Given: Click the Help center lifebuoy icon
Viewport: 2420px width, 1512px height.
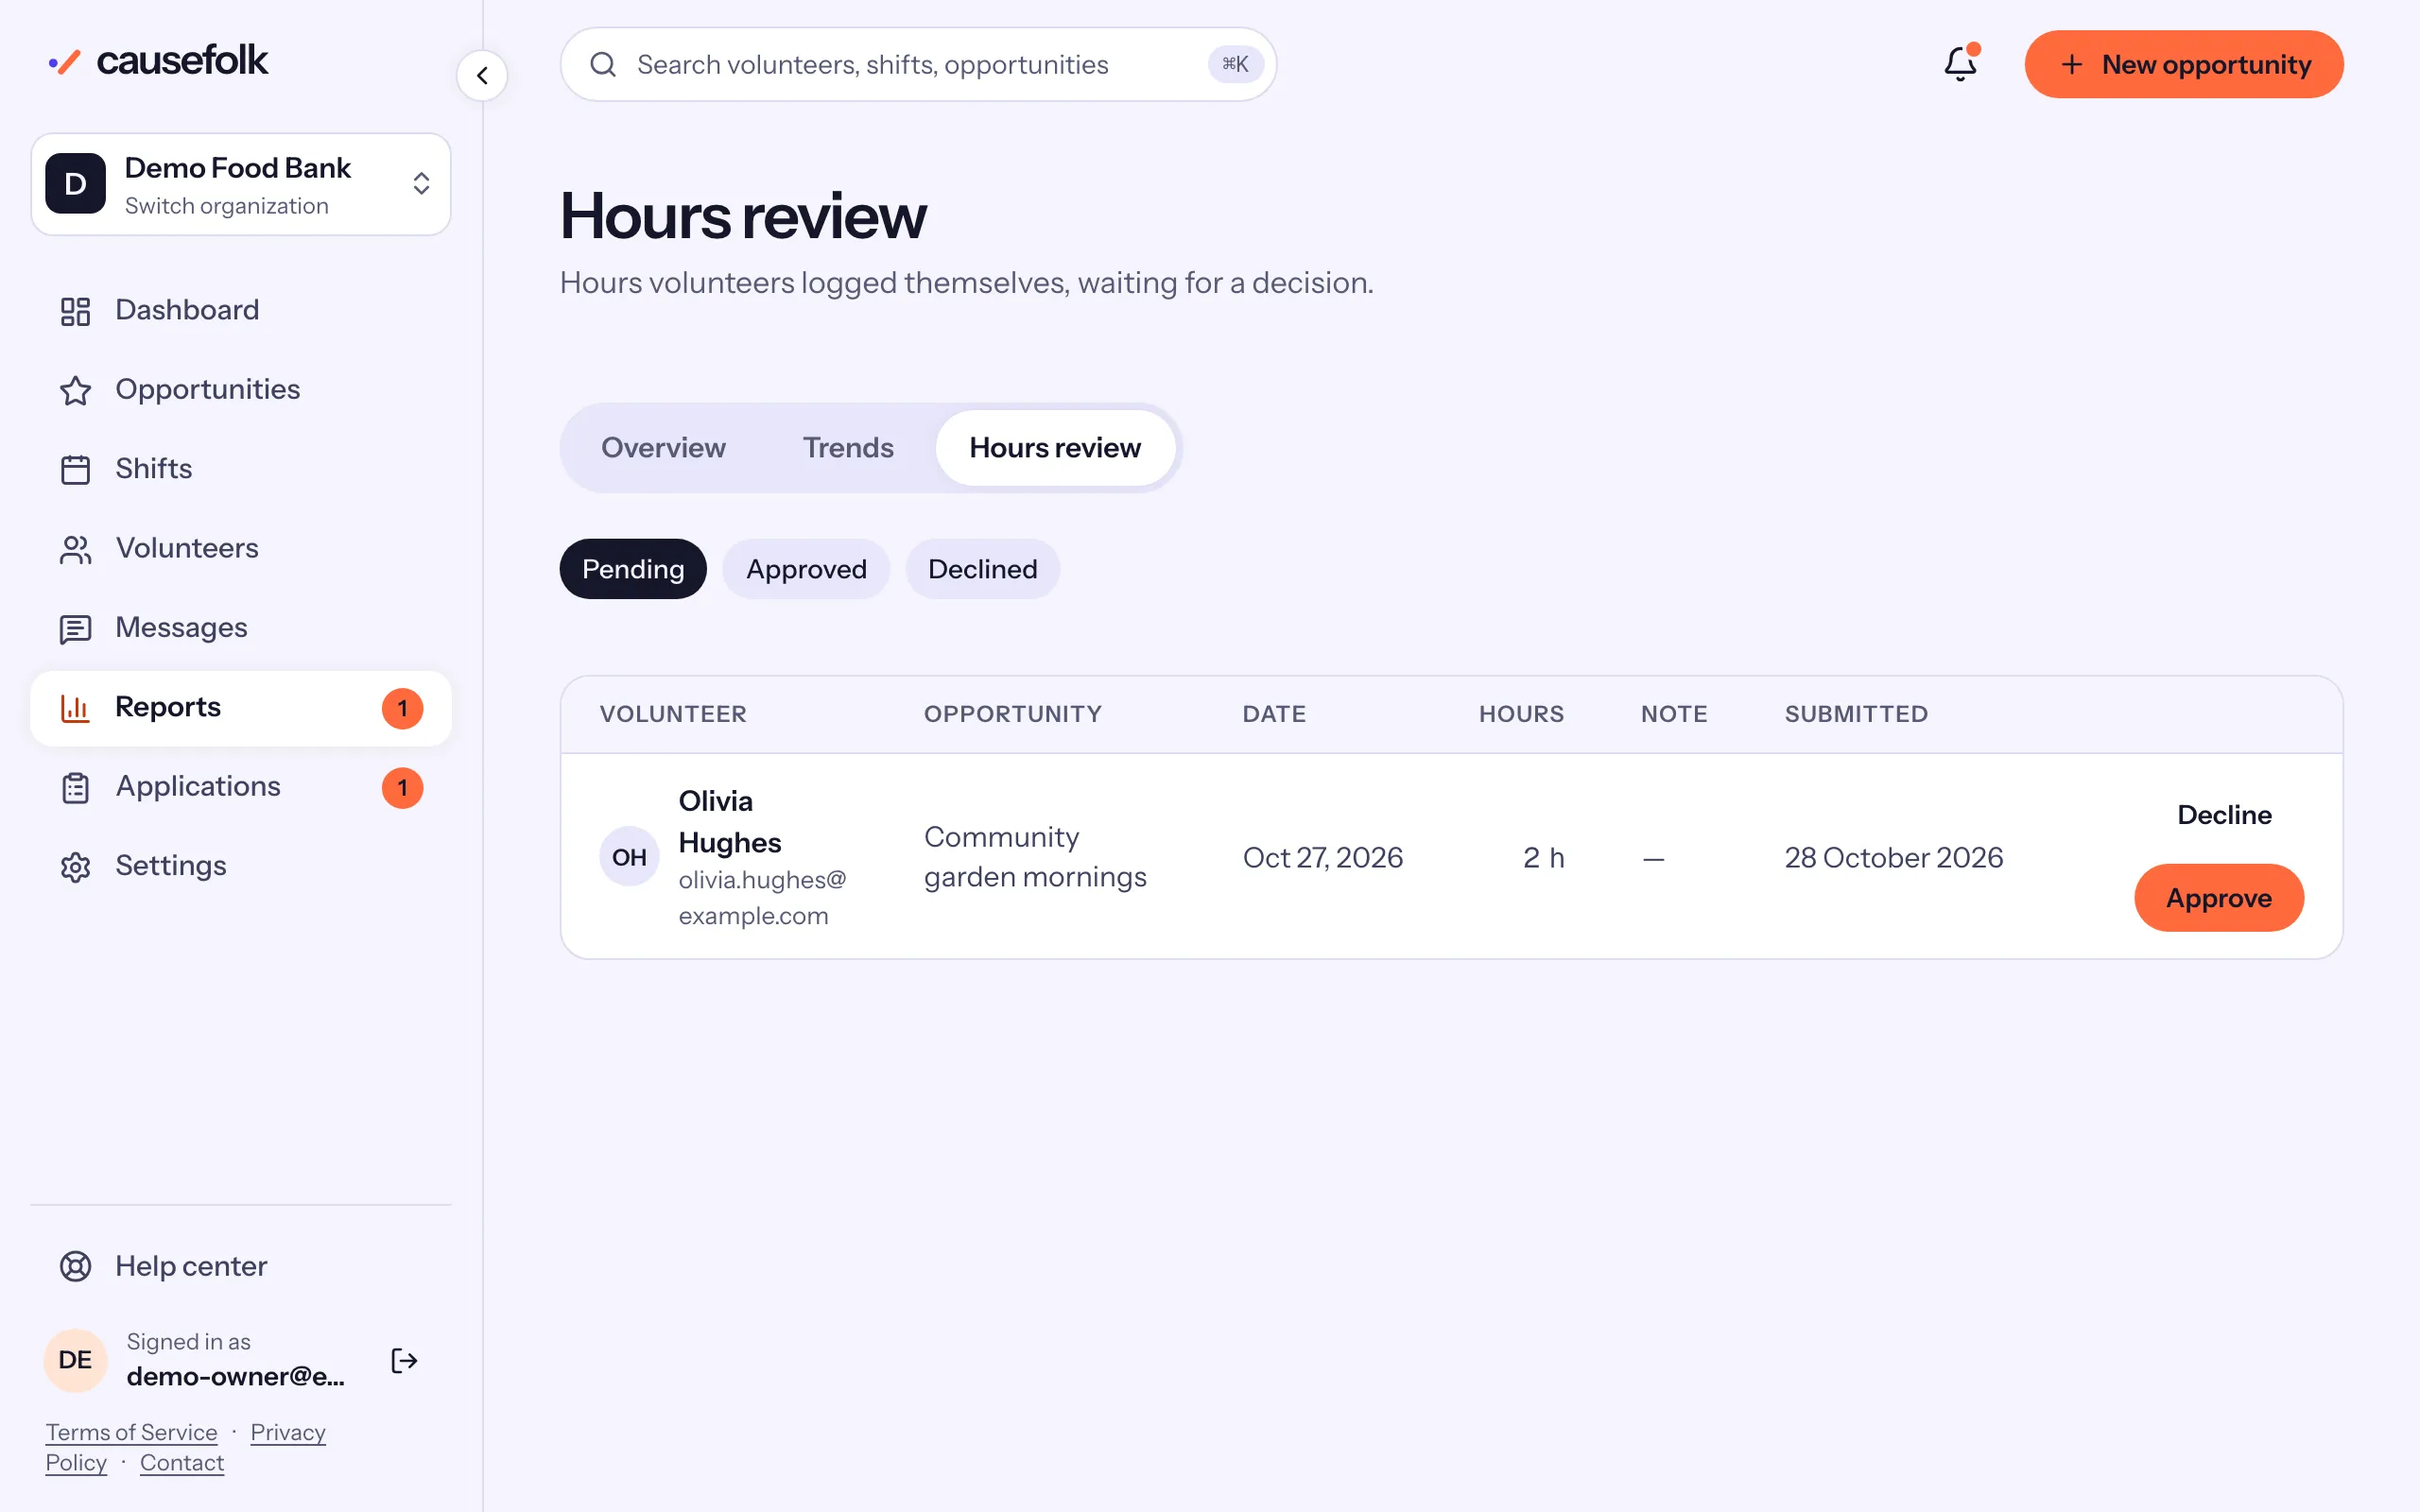Looking at the screenshot, I should (x=75, y=1266).
